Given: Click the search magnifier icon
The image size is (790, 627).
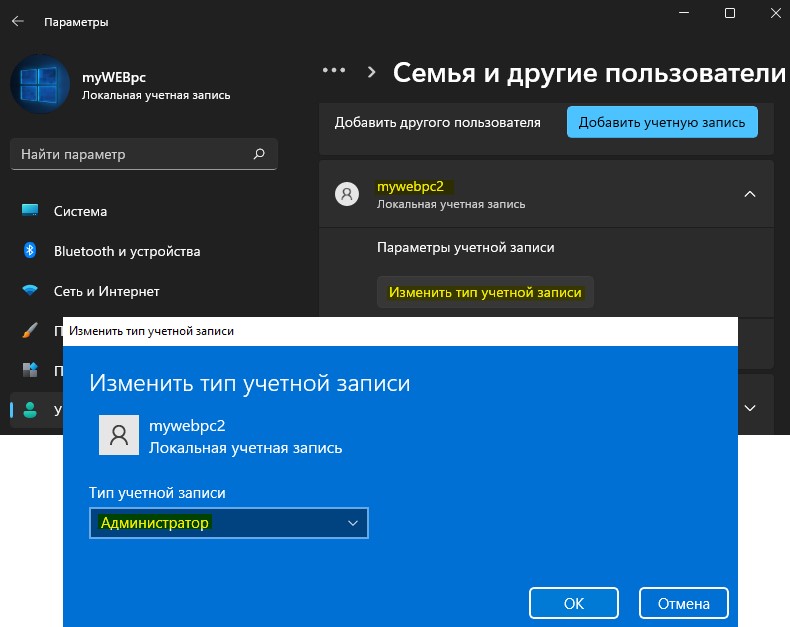Looking at the screenshot, I should [x=259, y=154].
